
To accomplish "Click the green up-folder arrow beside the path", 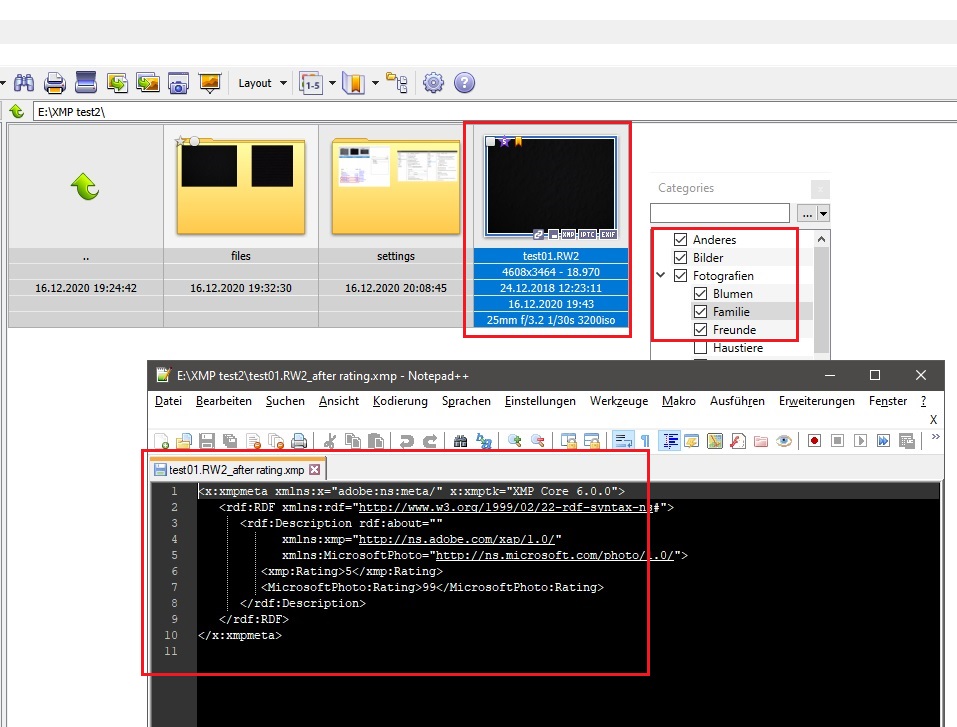I will [x=17, y=111].
